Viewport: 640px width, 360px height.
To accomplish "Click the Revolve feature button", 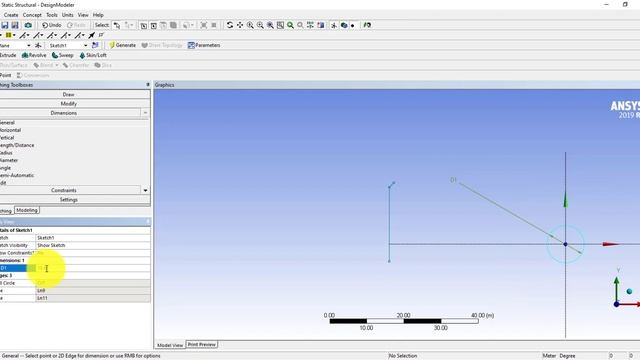I will coord(34,55).
